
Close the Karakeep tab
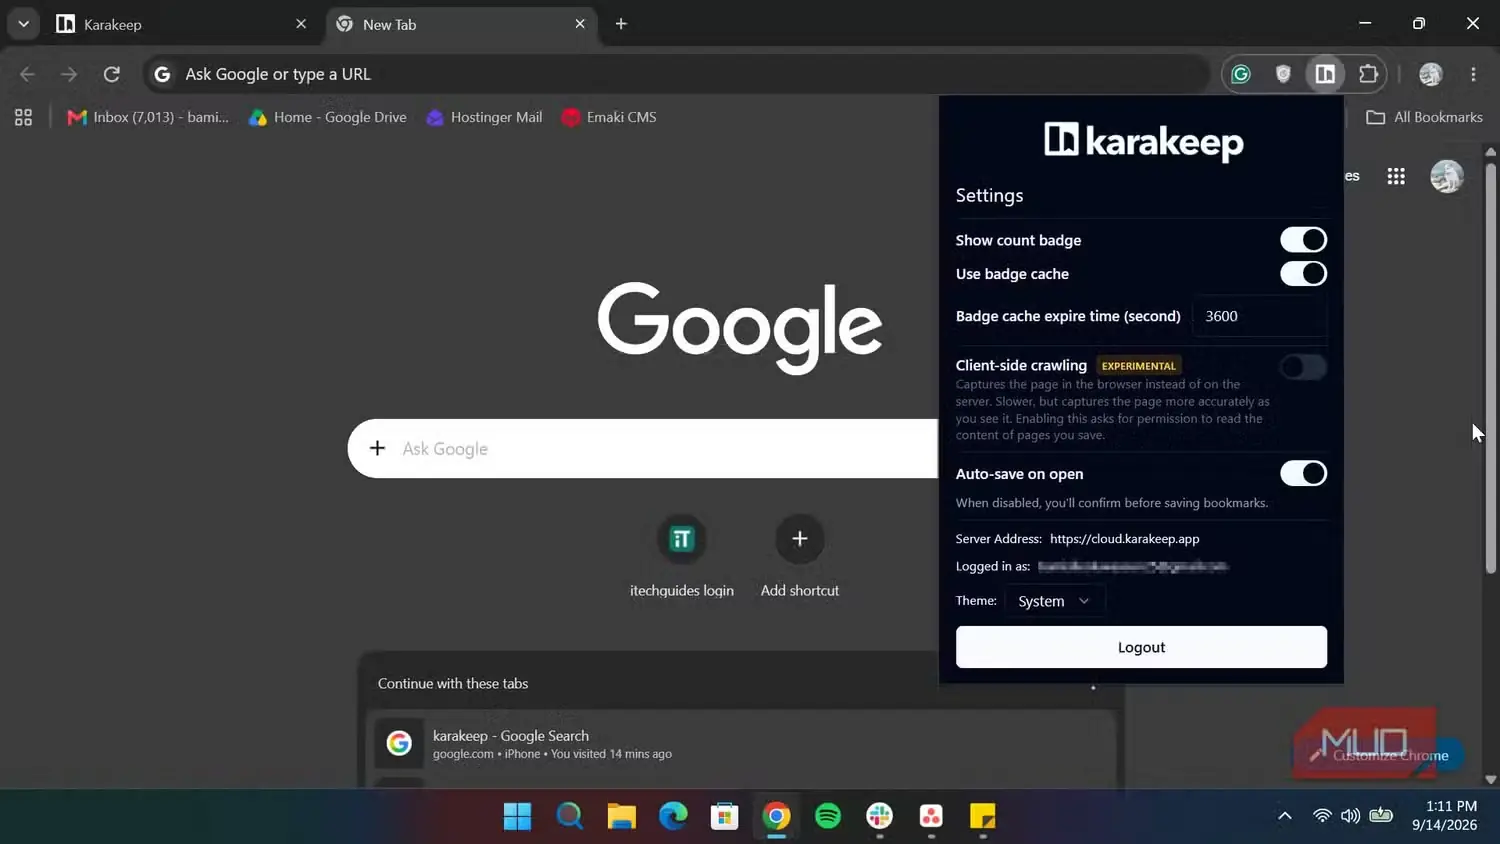[301, 24]
